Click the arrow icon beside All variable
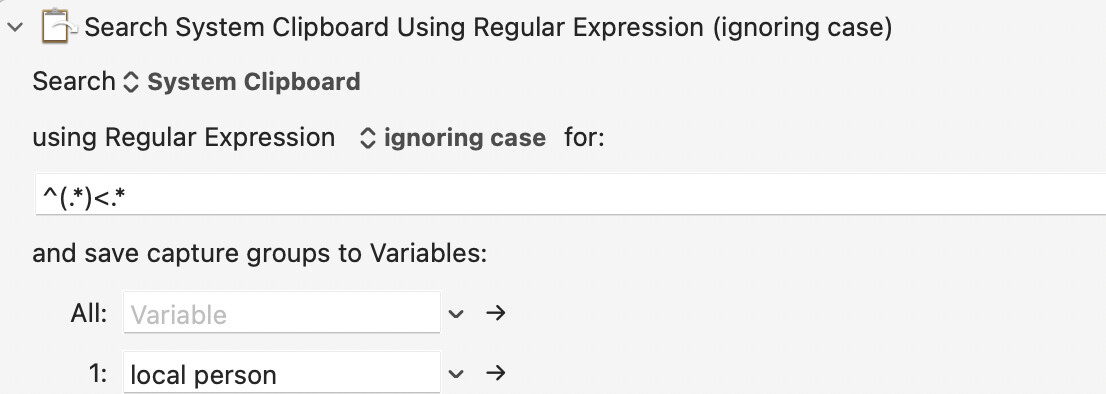The image size is (1106, 394). (496, 312)
